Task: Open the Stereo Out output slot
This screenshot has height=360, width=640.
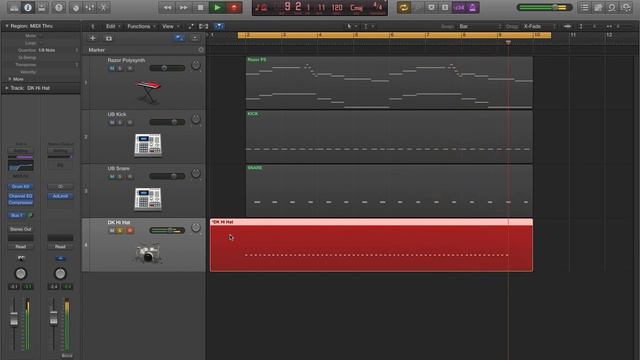Action: [20, 229]
